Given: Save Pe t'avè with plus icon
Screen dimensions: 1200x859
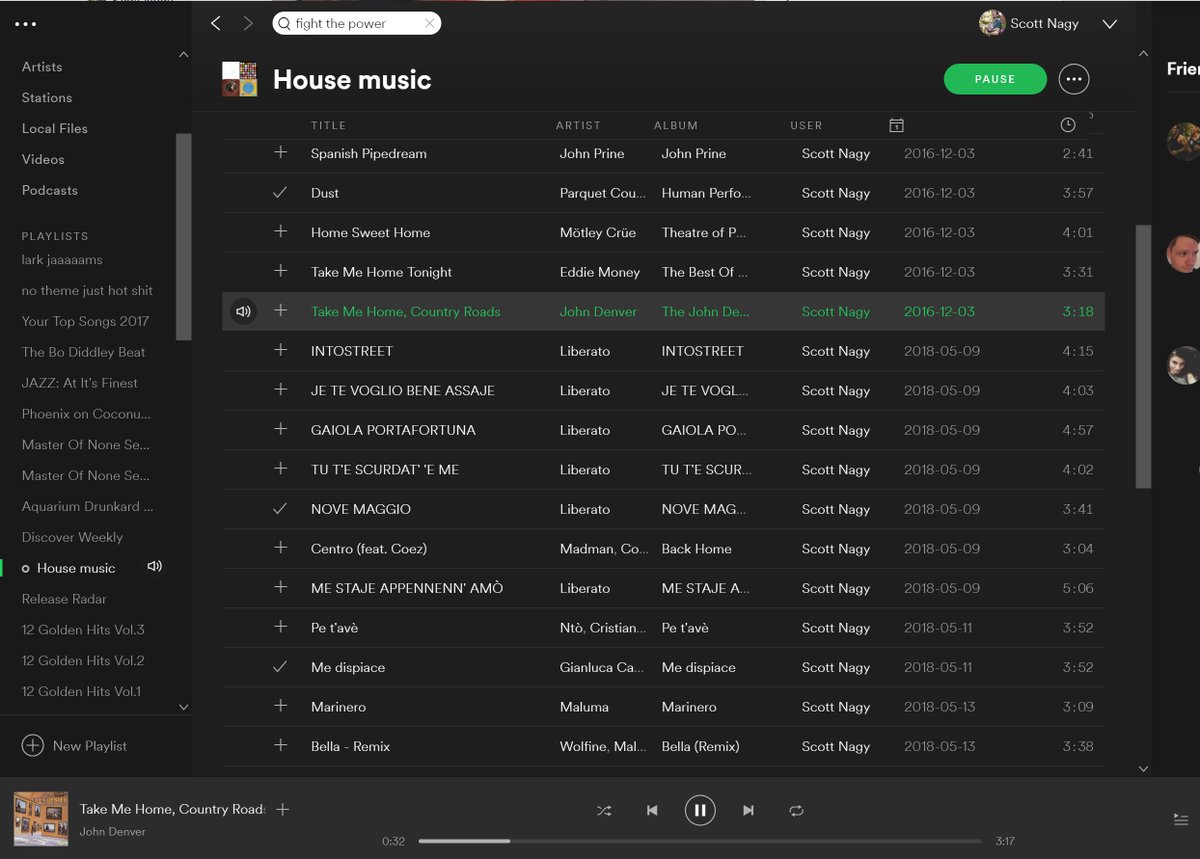Looking at the screenshot, I should 280,628.
